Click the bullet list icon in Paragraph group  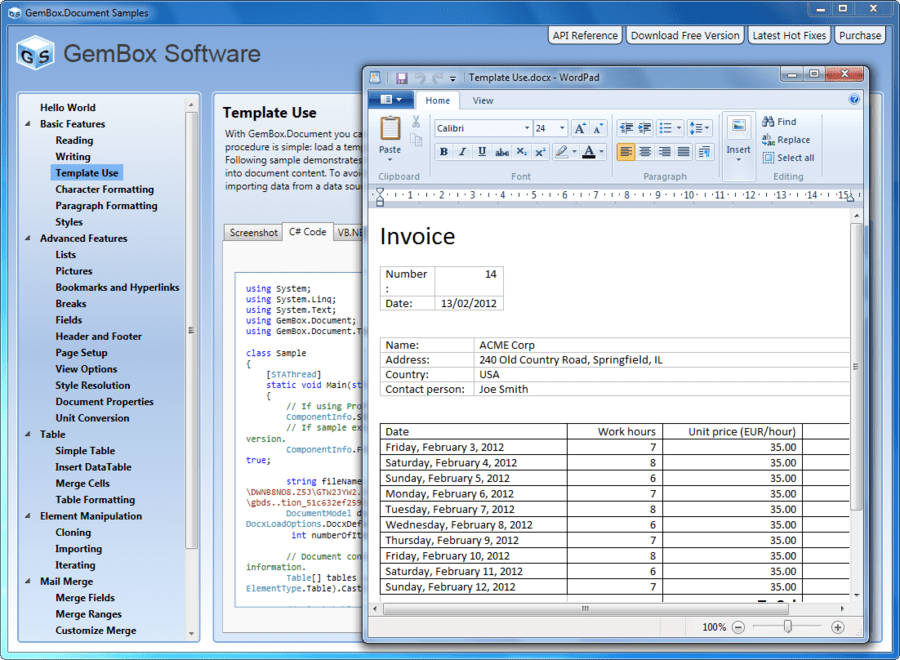click(667, 127)
